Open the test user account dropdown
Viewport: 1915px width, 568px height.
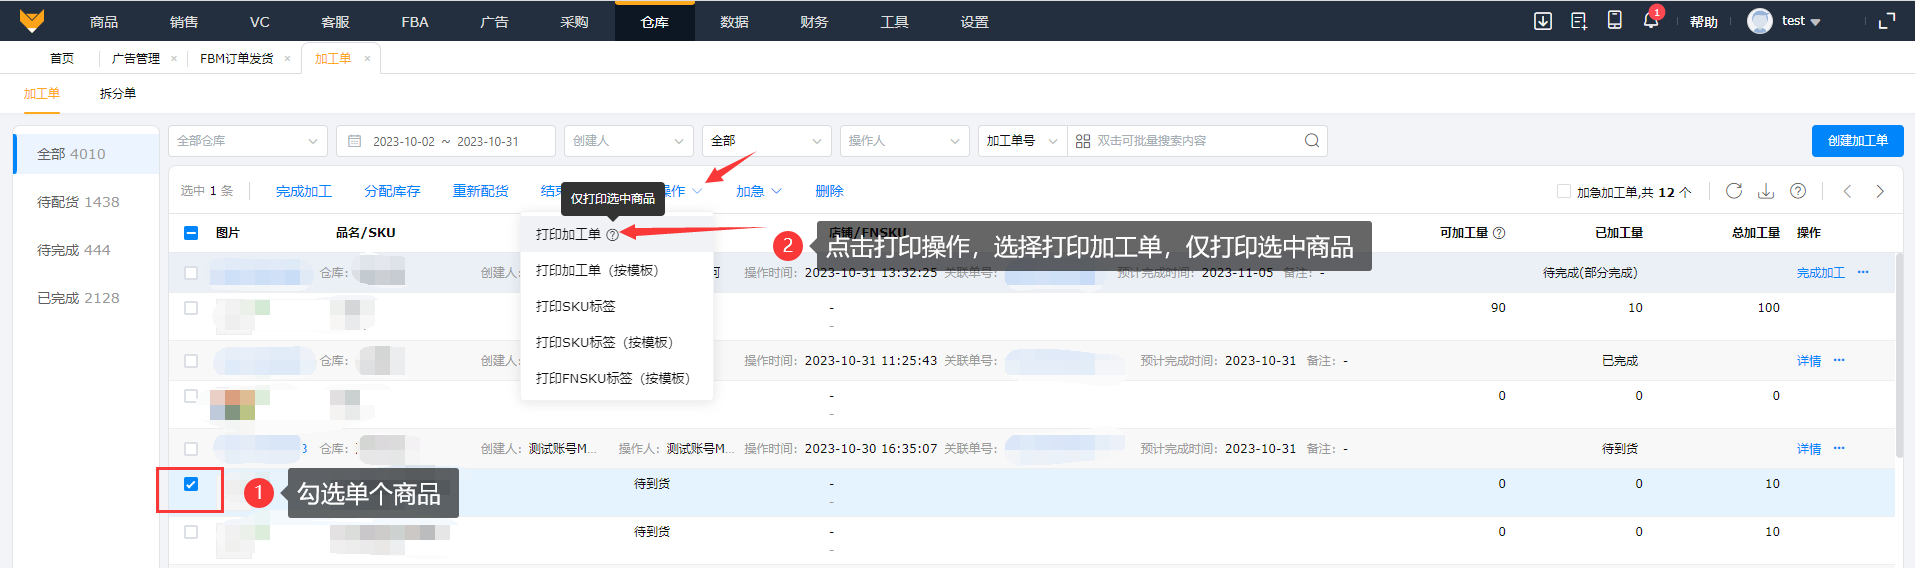1801,21
